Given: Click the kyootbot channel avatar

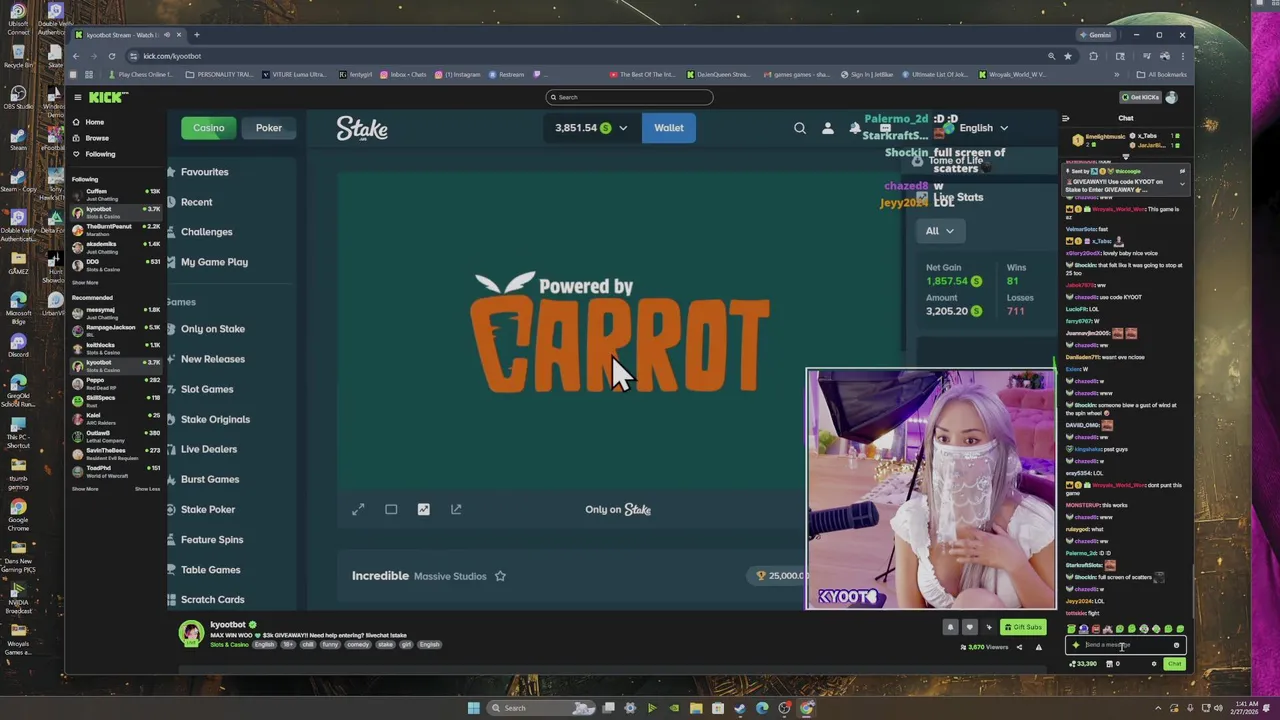Looking at the screenshot, I should pyautogui.click(x=190, y=633).
